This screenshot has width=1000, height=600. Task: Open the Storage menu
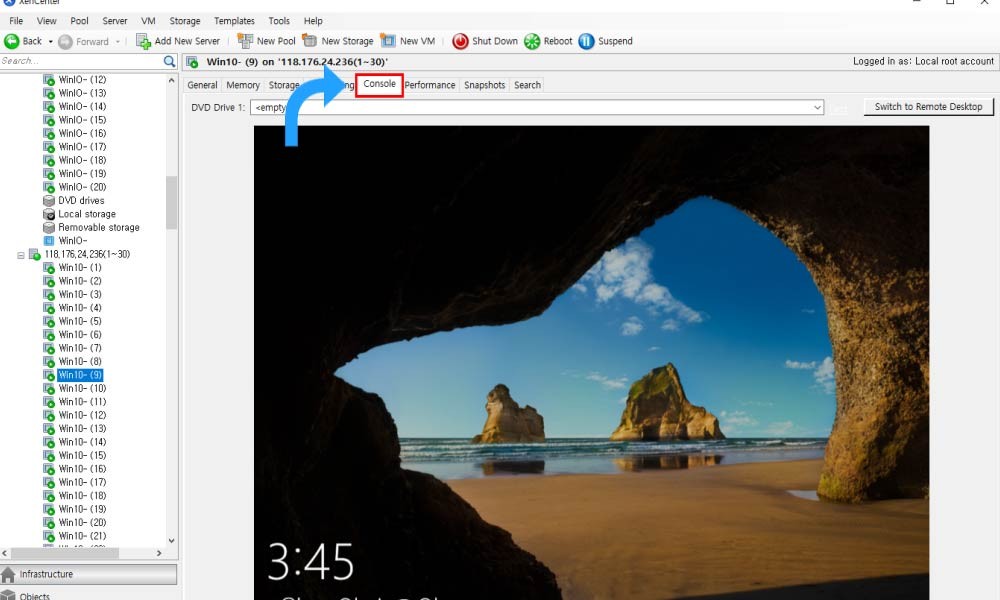pos(185,21)
